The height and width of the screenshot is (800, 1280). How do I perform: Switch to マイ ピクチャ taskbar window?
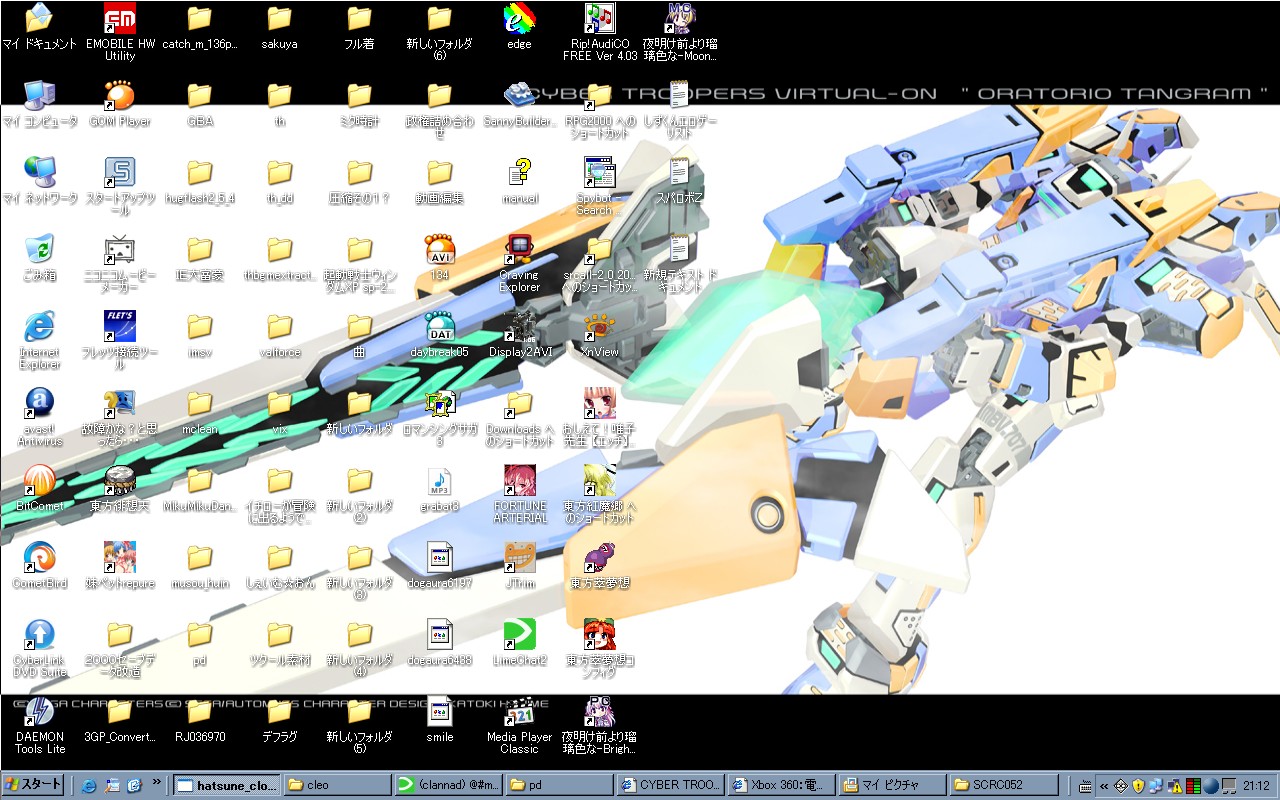pyautogui.click(x=892, y=785)
